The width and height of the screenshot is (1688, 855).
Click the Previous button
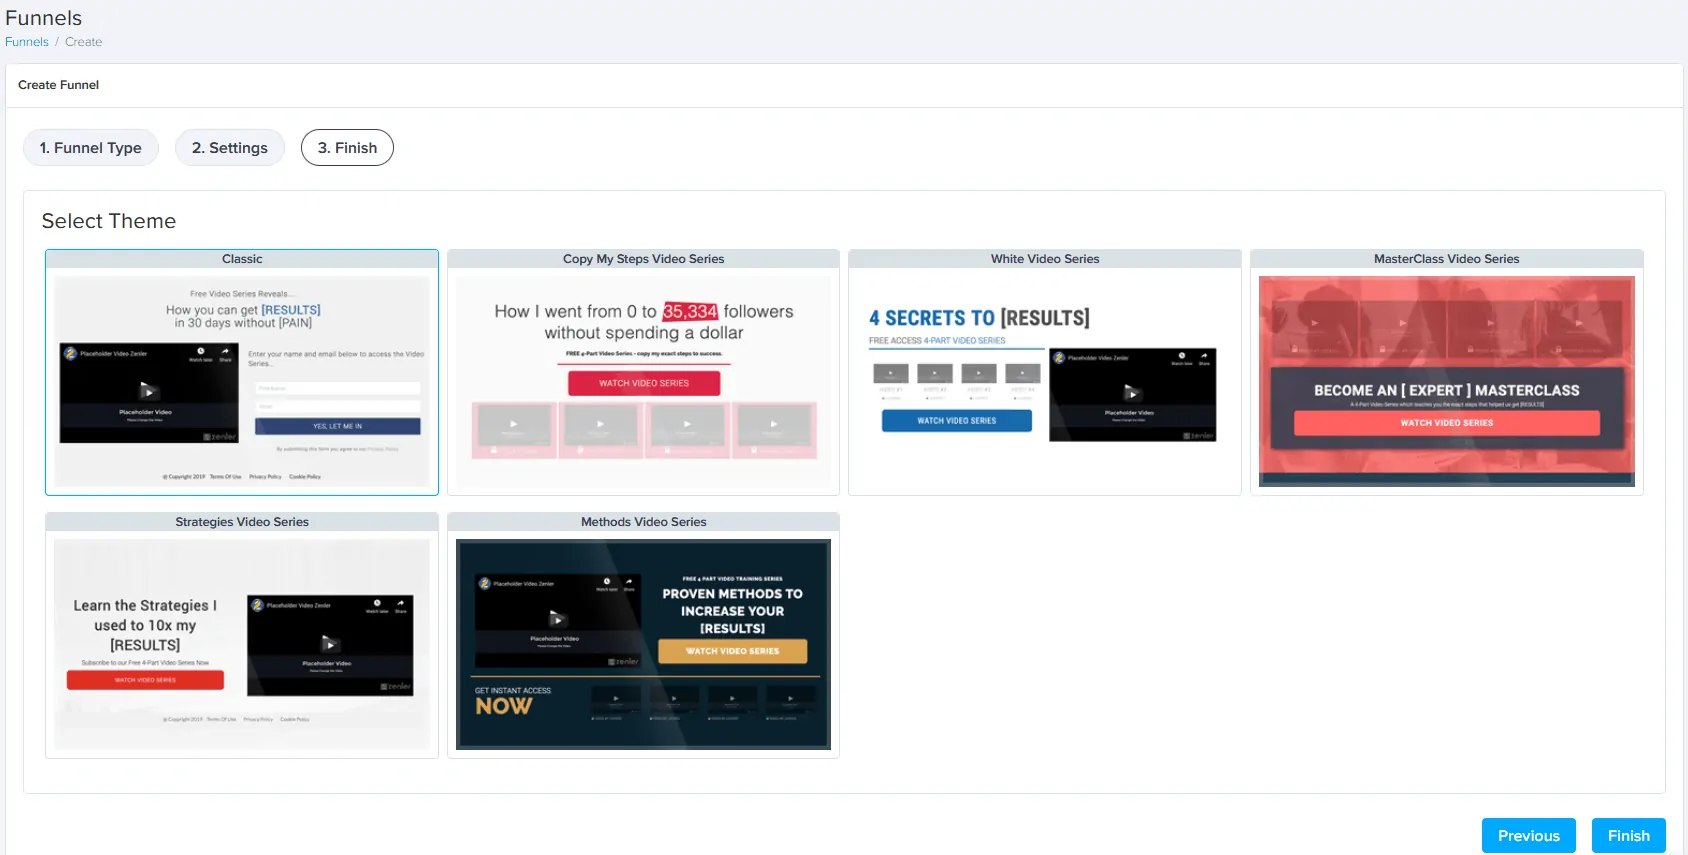1529,836
